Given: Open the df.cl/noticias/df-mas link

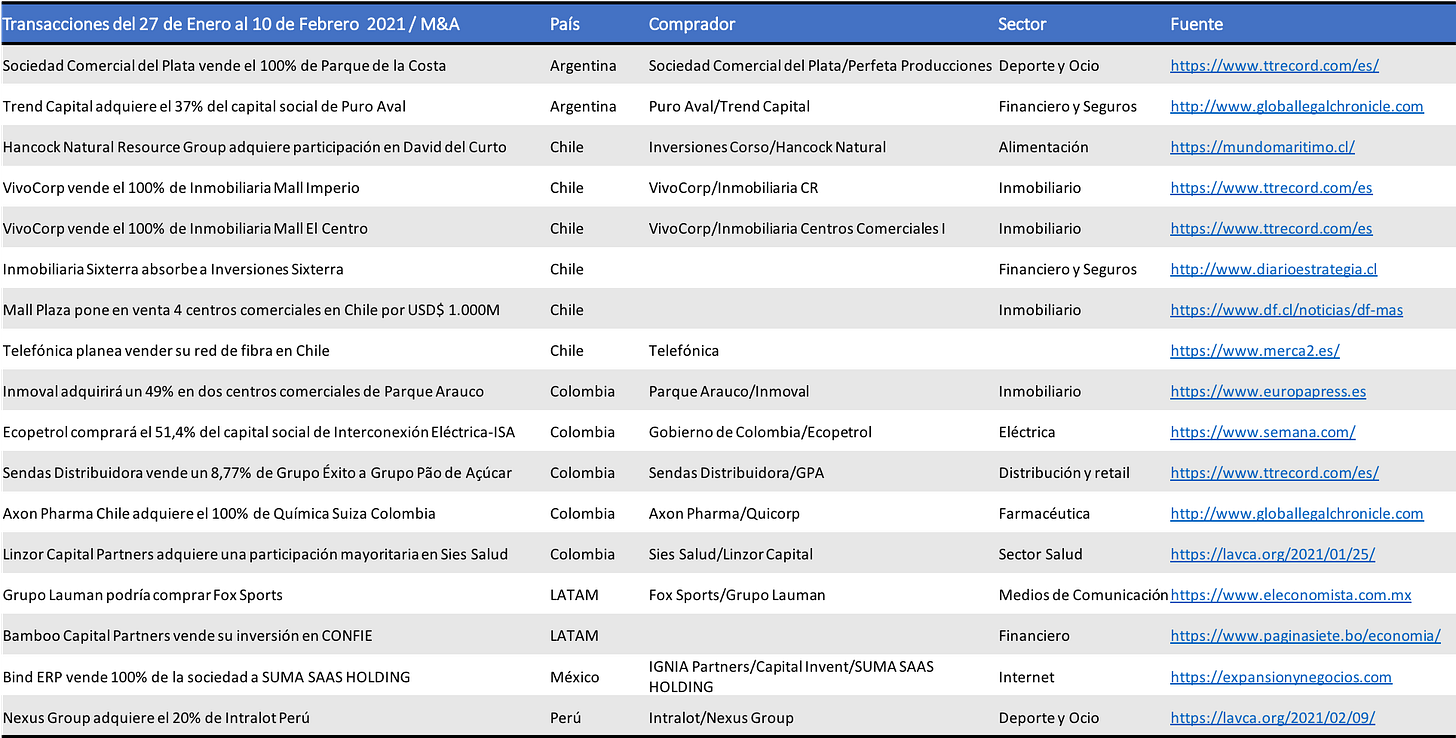Looking at the screenshot, I should (1286, 310).
